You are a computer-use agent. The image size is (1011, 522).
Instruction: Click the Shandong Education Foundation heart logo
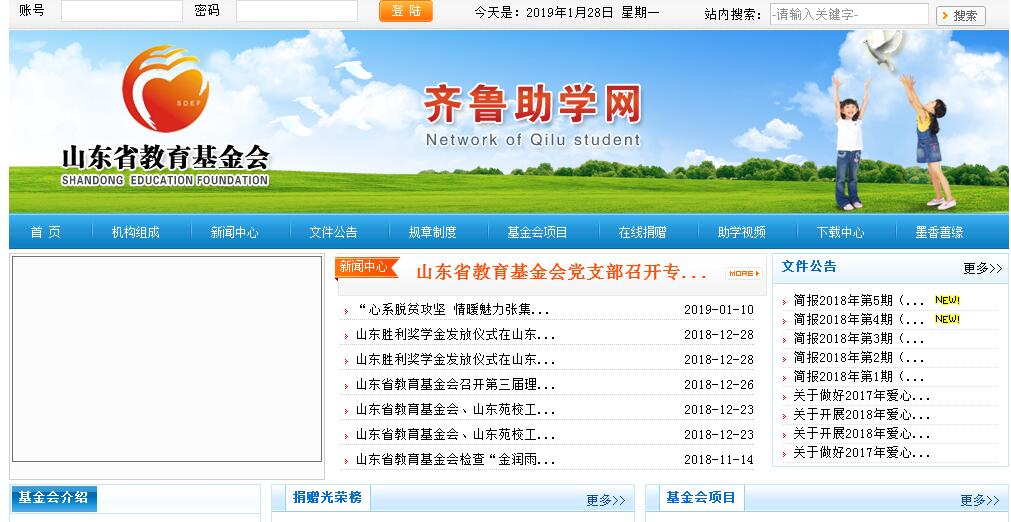click(x=165, y=90)
